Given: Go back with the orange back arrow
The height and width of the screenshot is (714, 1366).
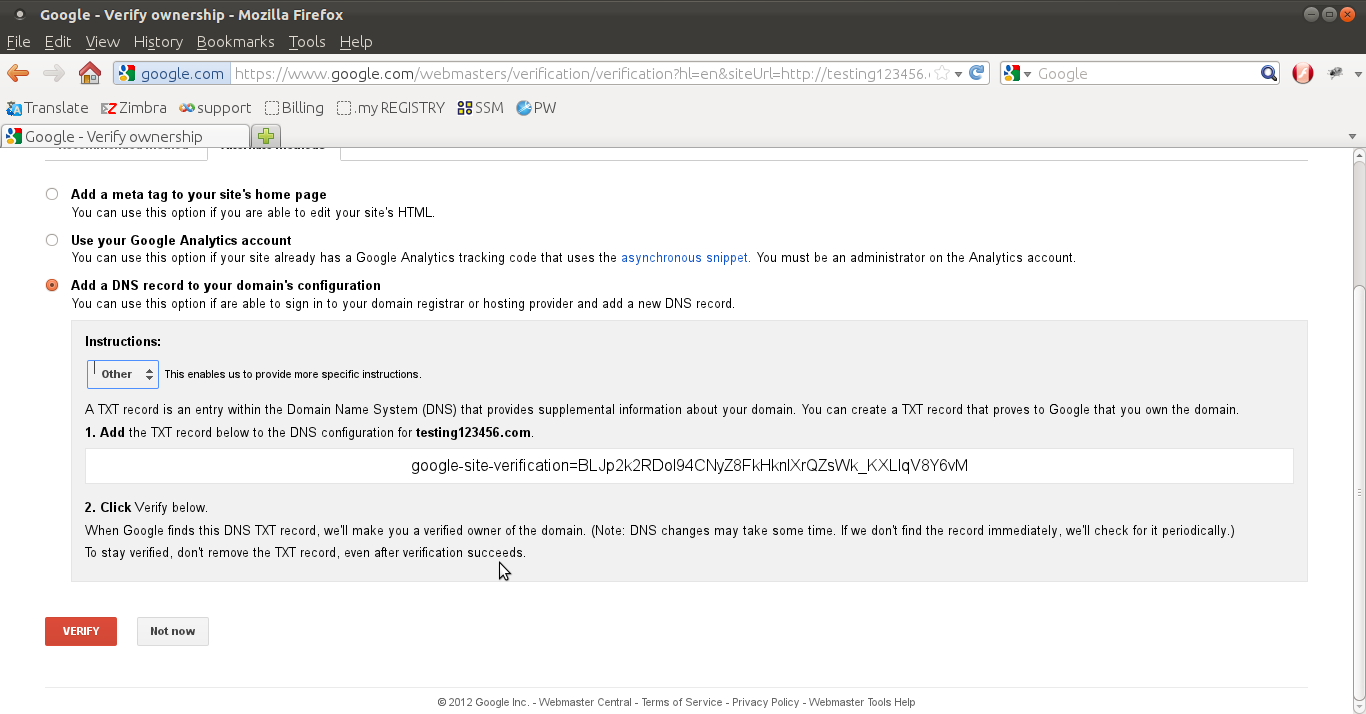Looking at the screenshot, I should tap(18, 73).
